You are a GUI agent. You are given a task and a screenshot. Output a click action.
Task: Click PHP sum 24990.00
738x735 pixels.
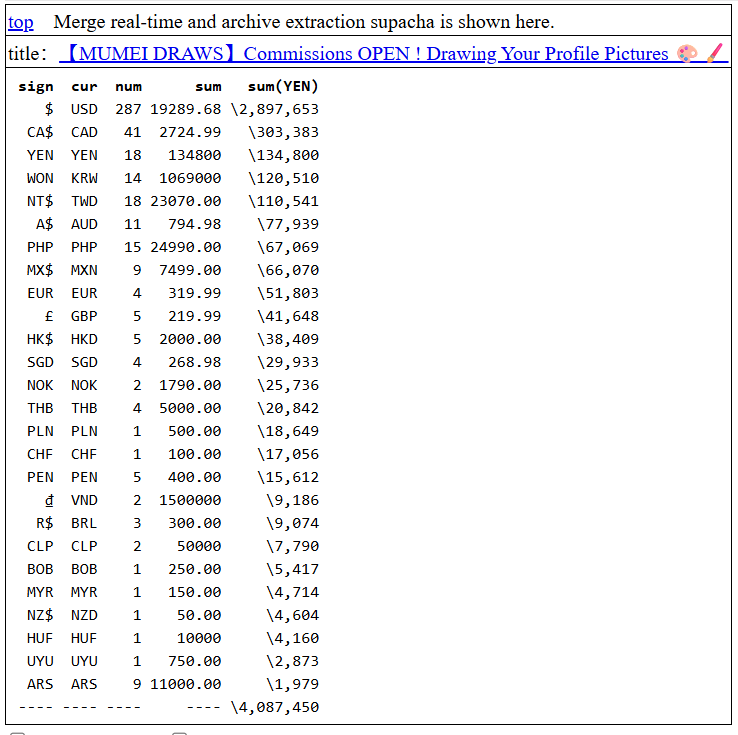(185, 248)
